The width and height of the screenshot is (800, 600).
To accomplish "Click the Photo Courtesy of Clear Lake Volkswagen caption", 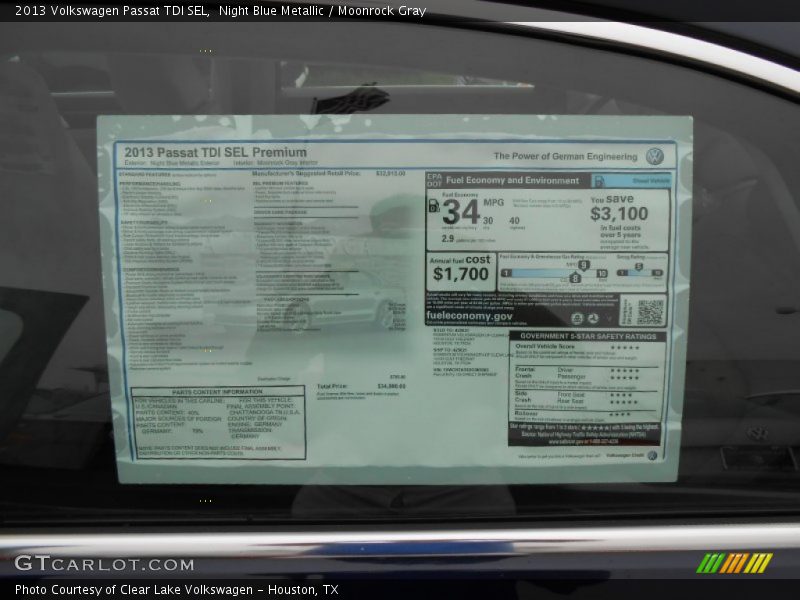I will (x=177, y=590).
